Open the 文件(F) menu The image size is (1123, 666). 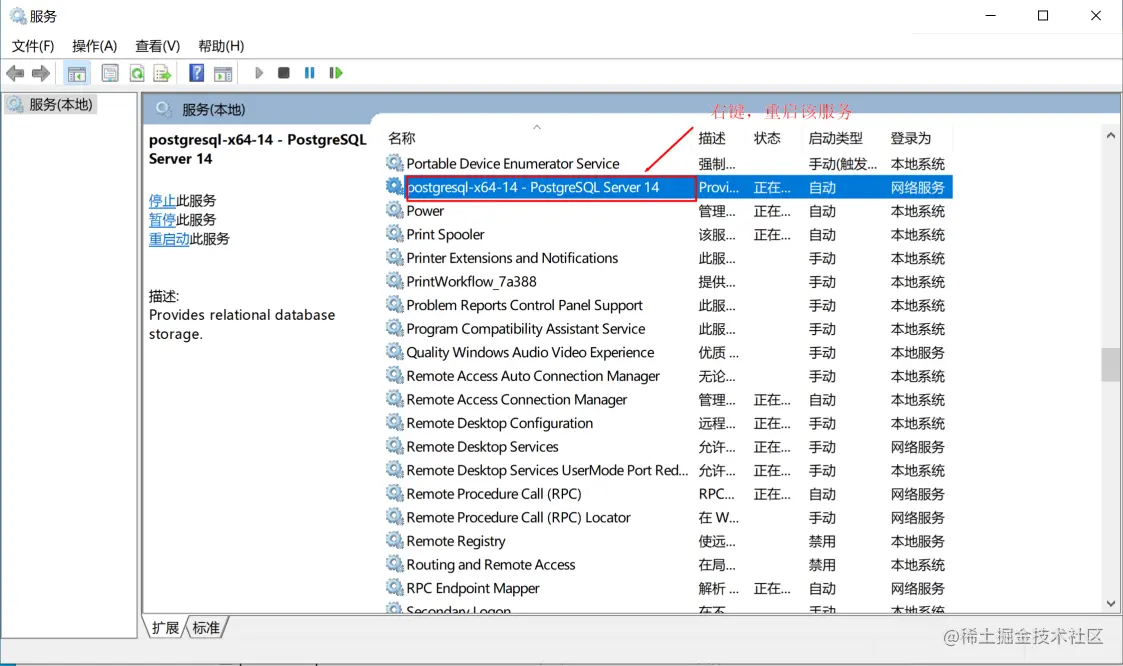tap(33, 46)
